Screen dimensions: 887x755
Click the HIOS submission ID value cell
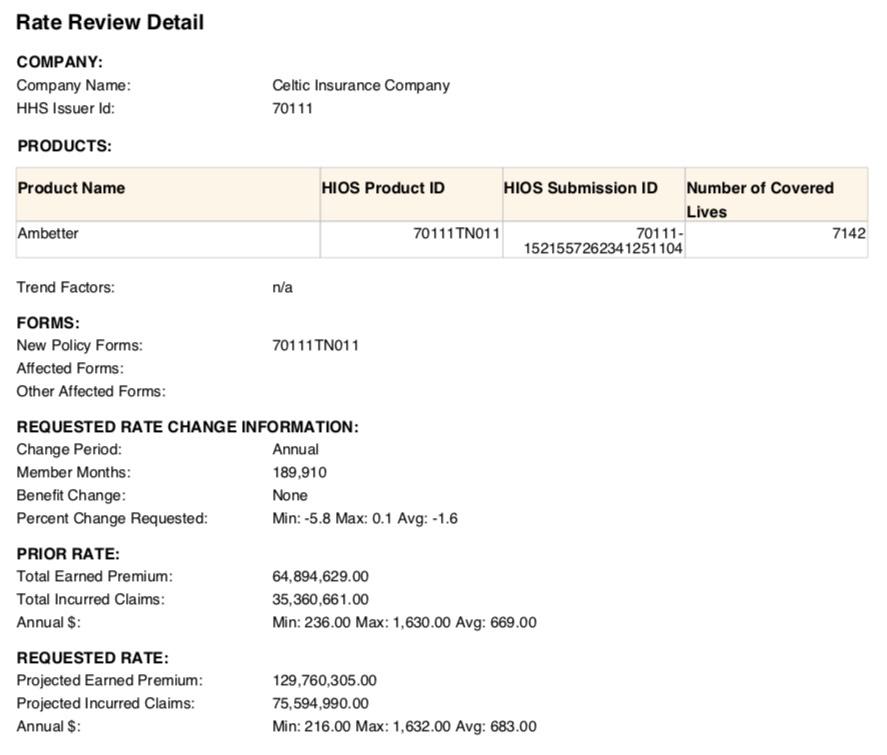click(603, 241)
